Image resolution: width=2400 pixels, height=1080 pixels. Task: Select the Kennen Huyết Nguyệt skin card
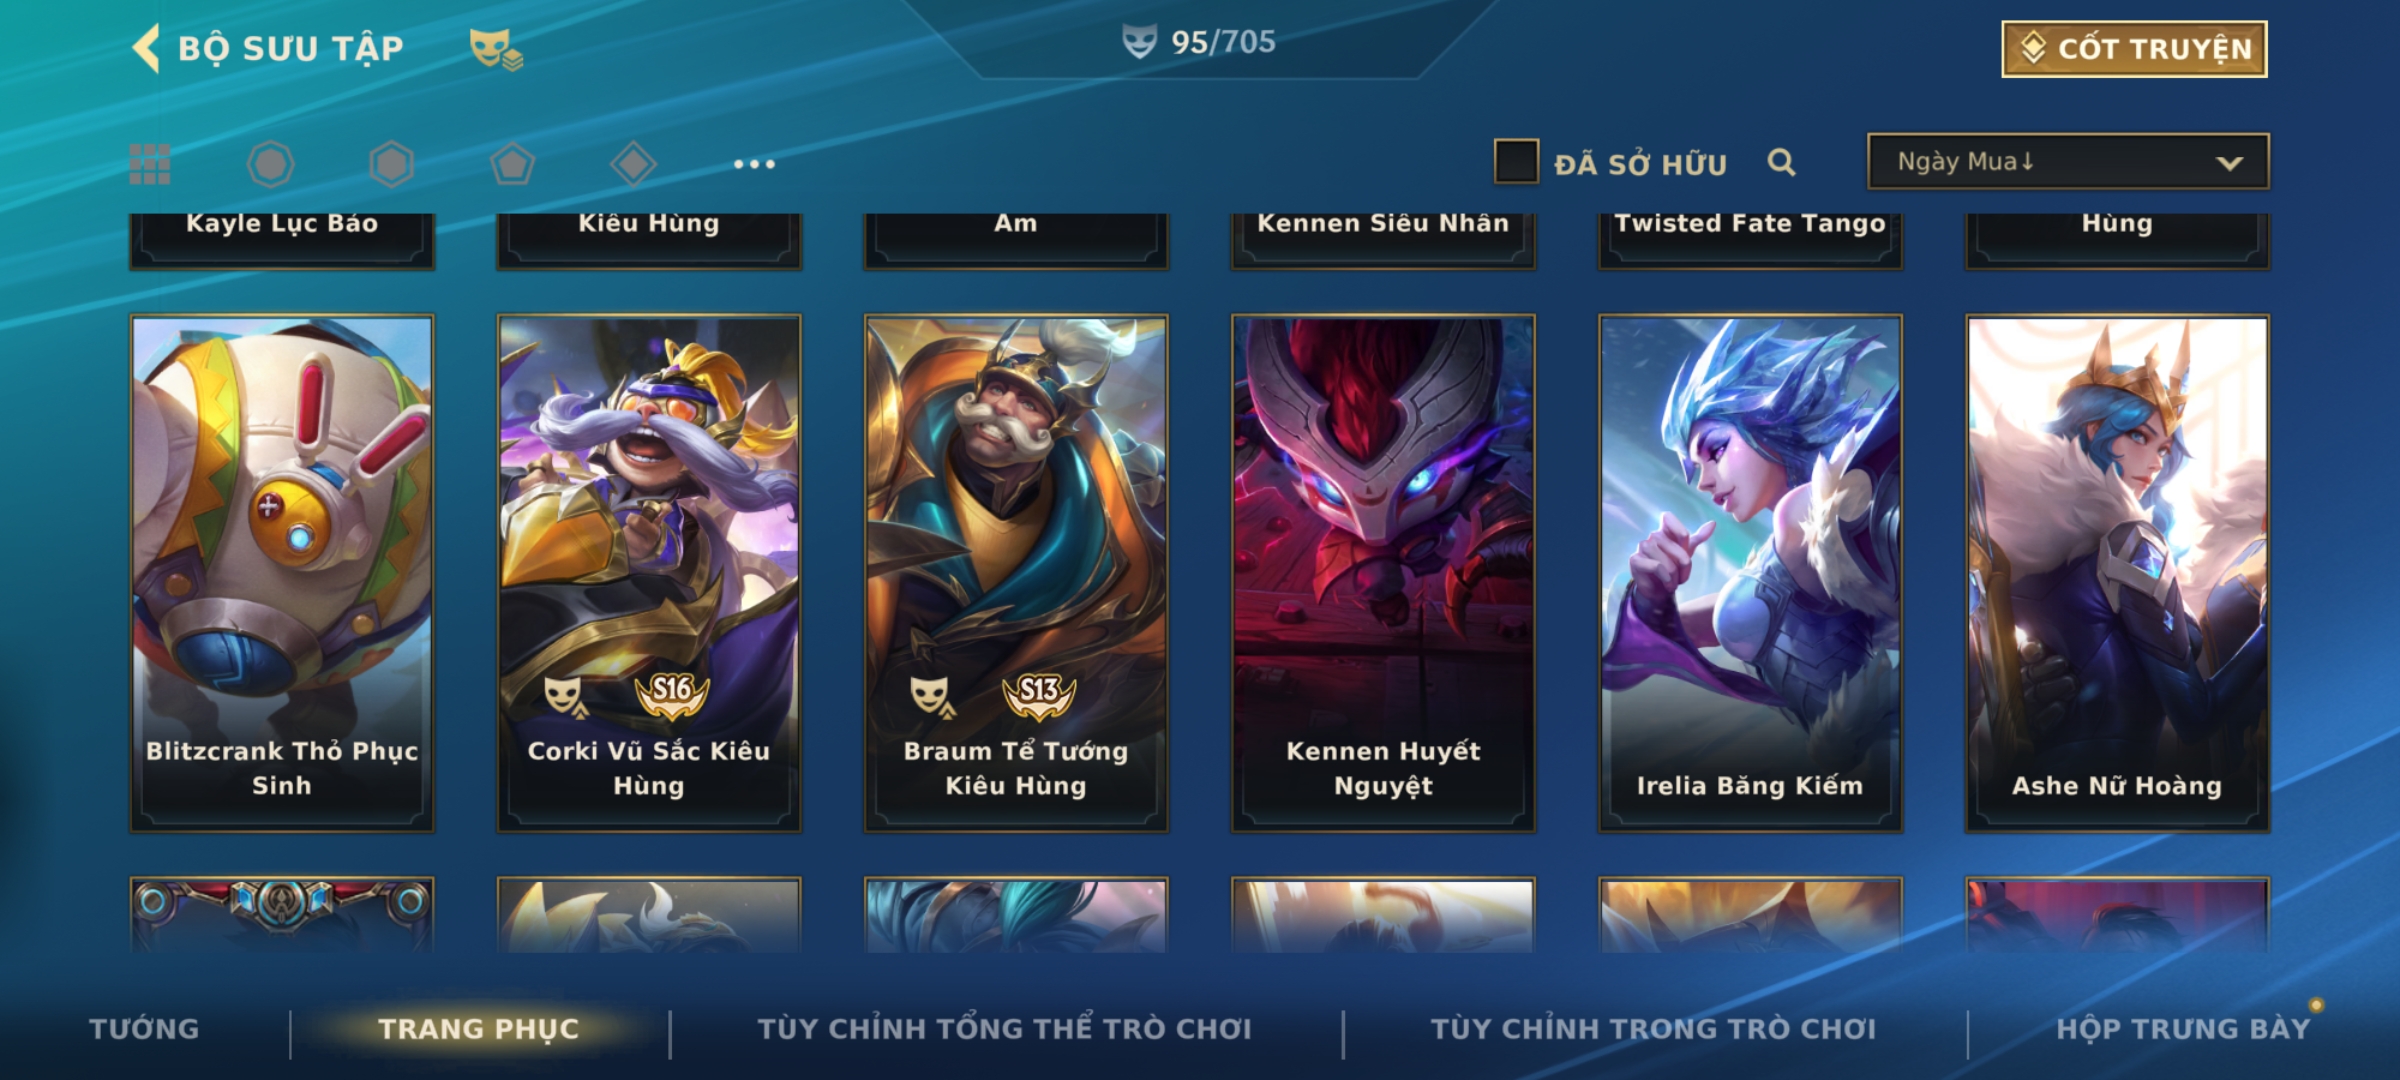(1383, 573)
